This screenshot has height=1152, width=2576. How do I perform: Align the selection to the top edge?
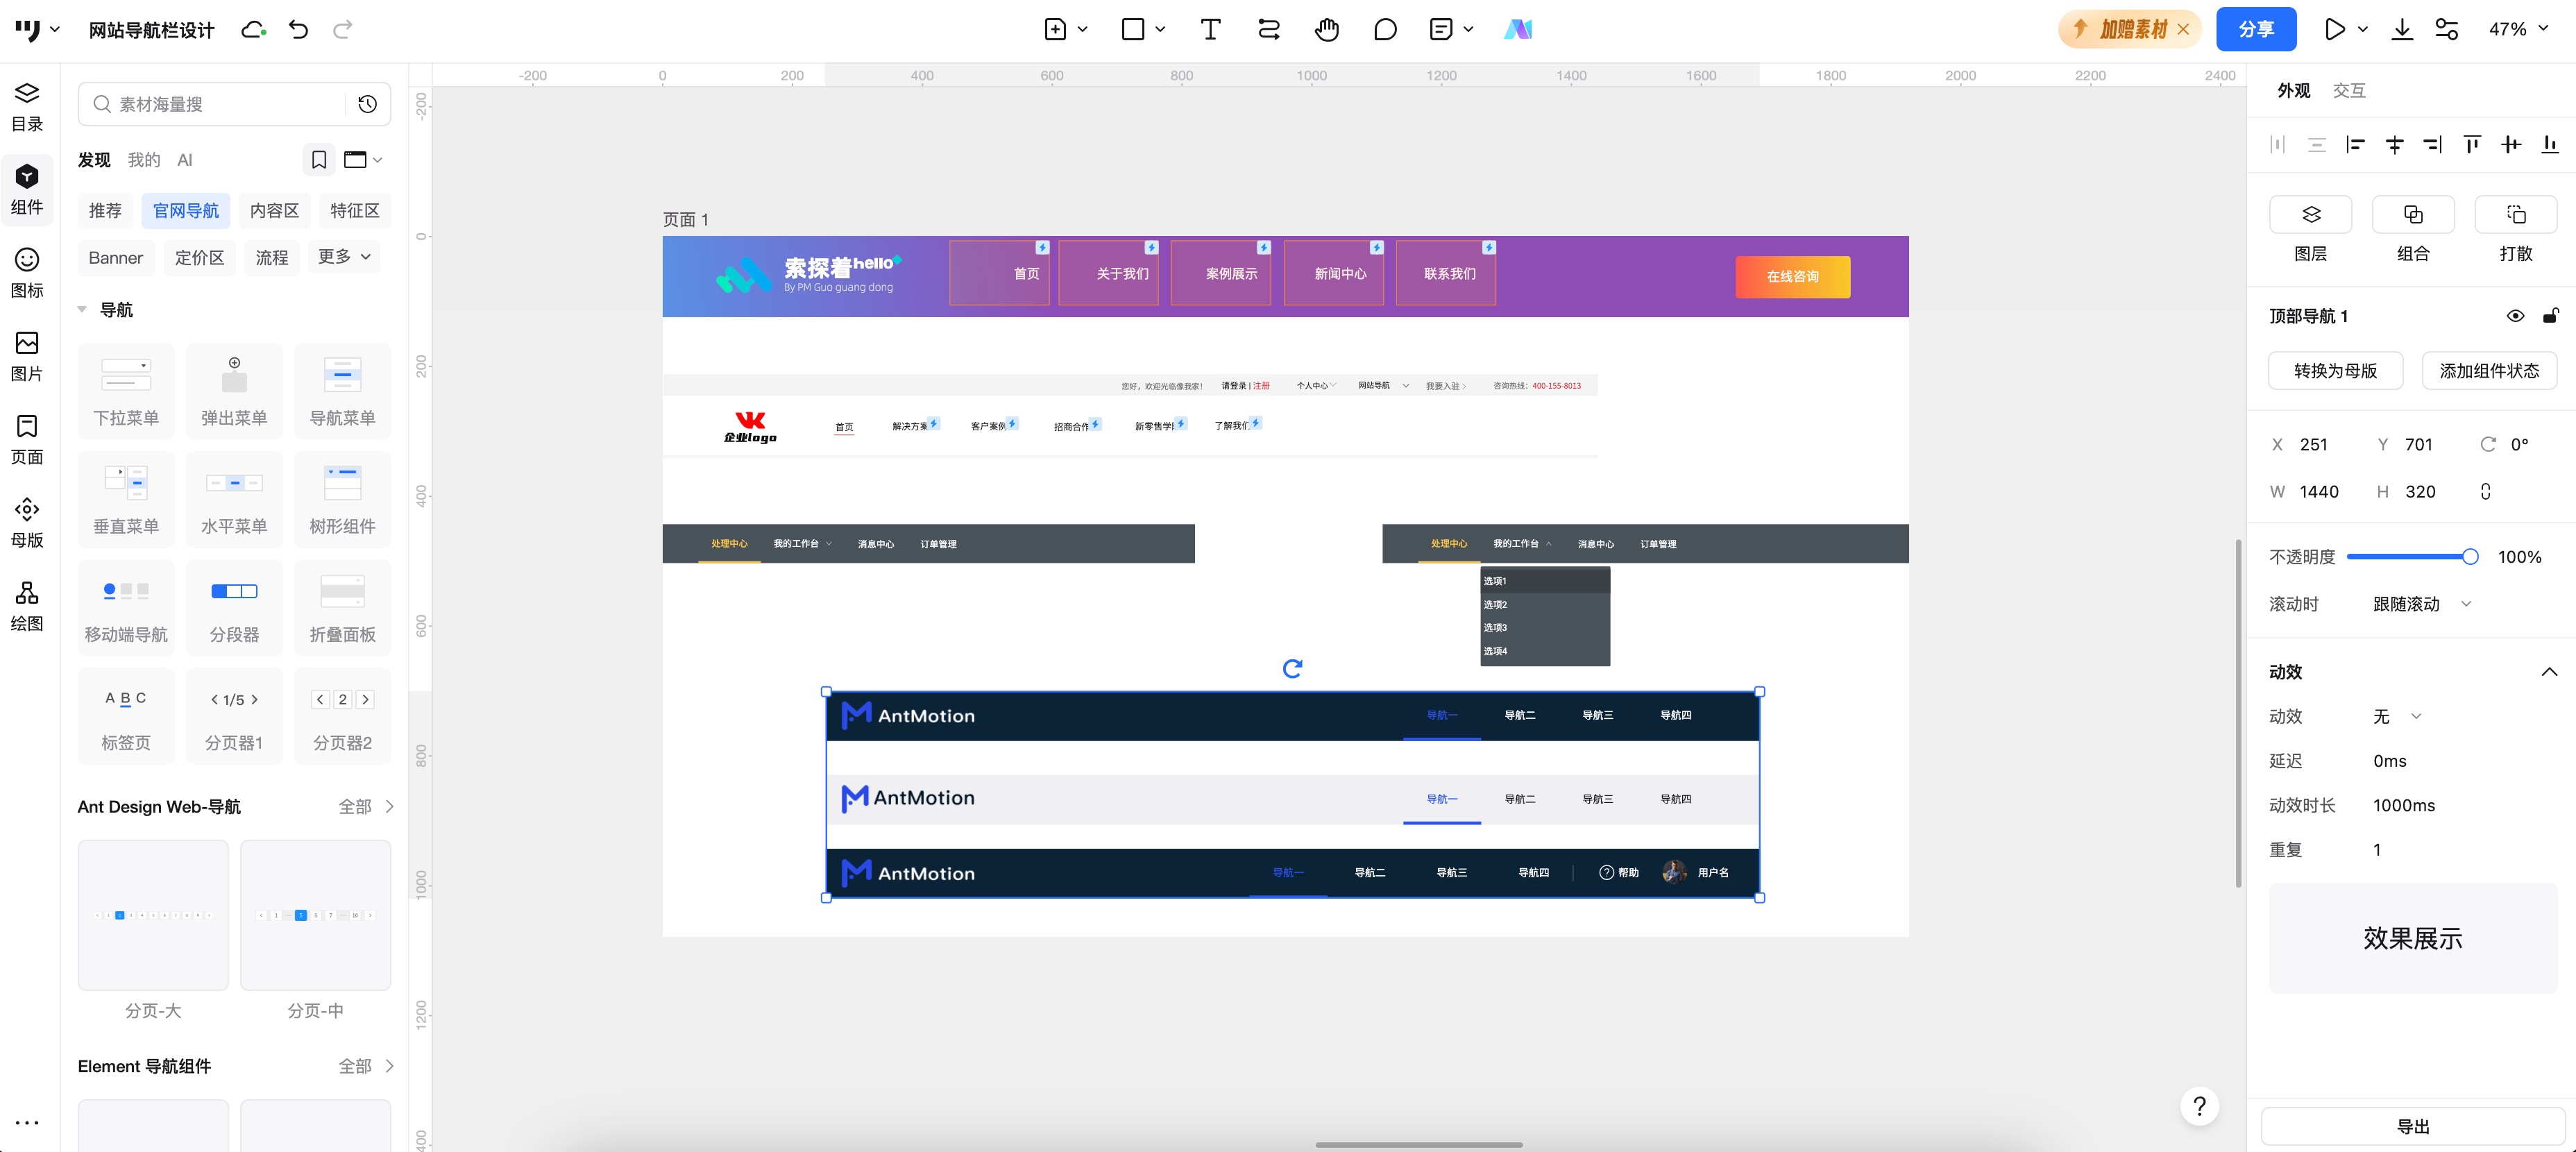point(2472,145)
